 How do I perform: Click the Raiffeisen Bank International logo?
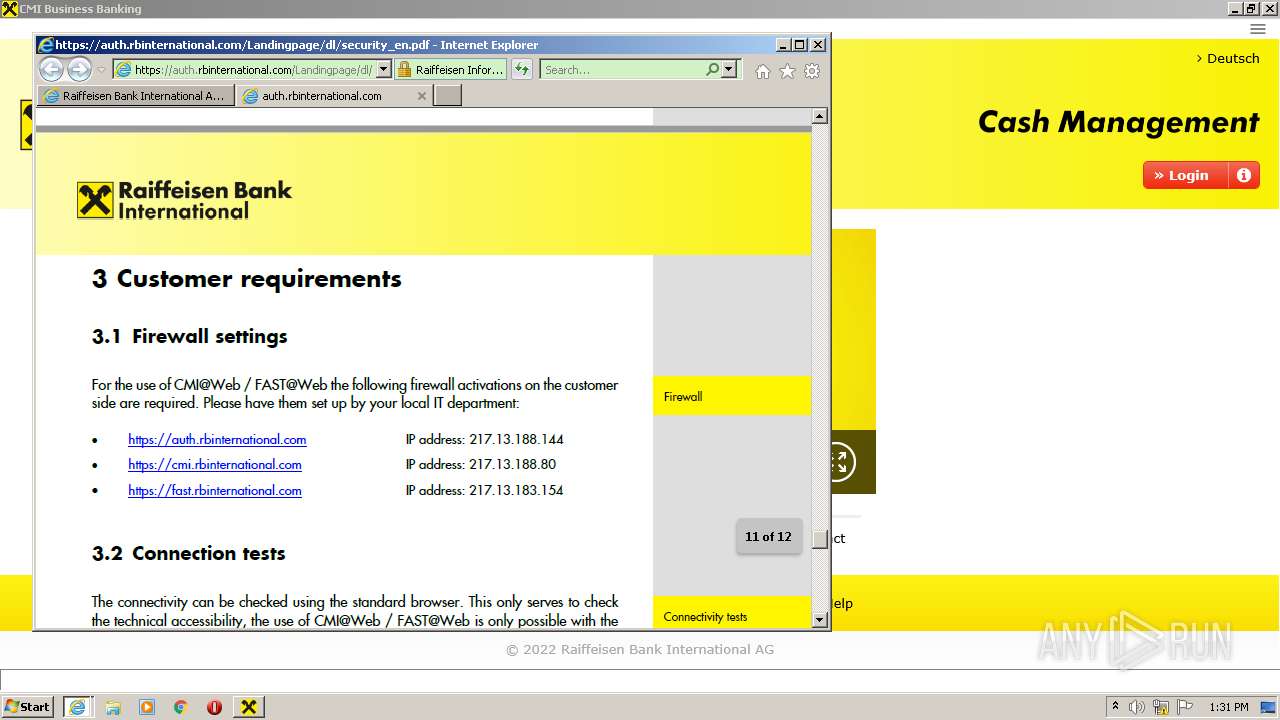185,200
